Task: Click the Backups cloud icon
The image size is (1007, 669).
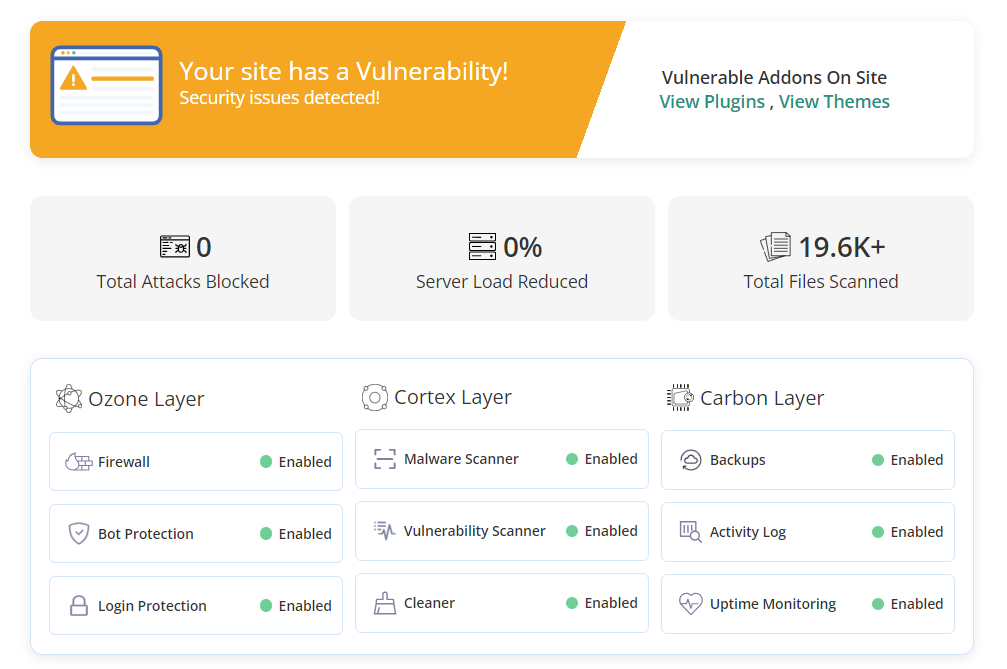Action: pyautogui.click(x=691, y=460)
